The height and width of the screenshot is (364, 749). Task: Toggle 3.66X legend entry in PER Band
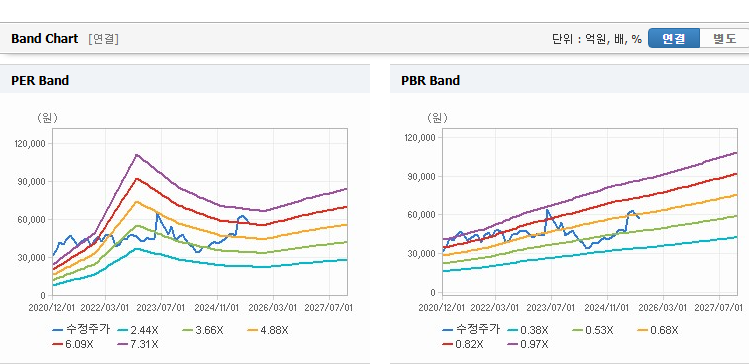204,330
